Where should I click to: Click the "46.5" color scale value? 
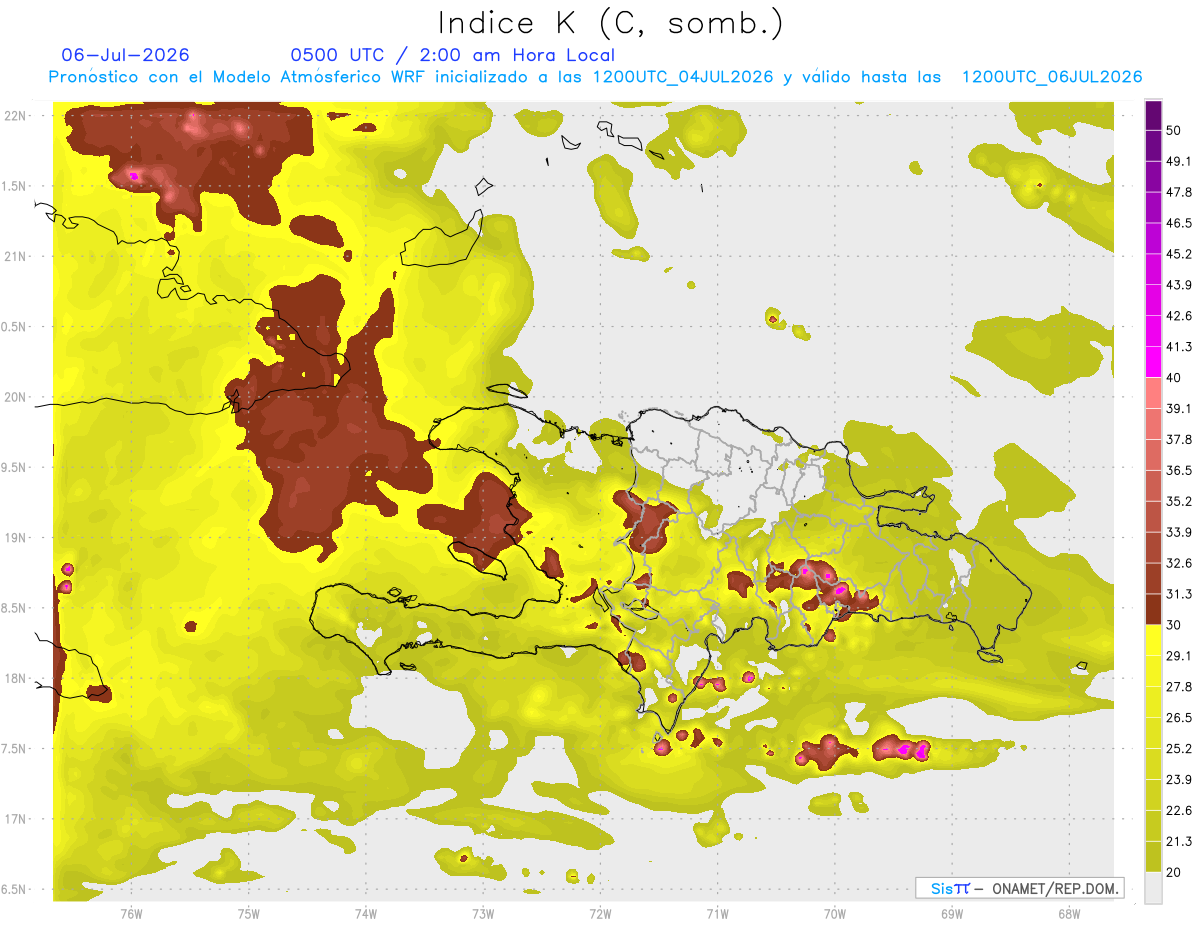coord(1179,223)
